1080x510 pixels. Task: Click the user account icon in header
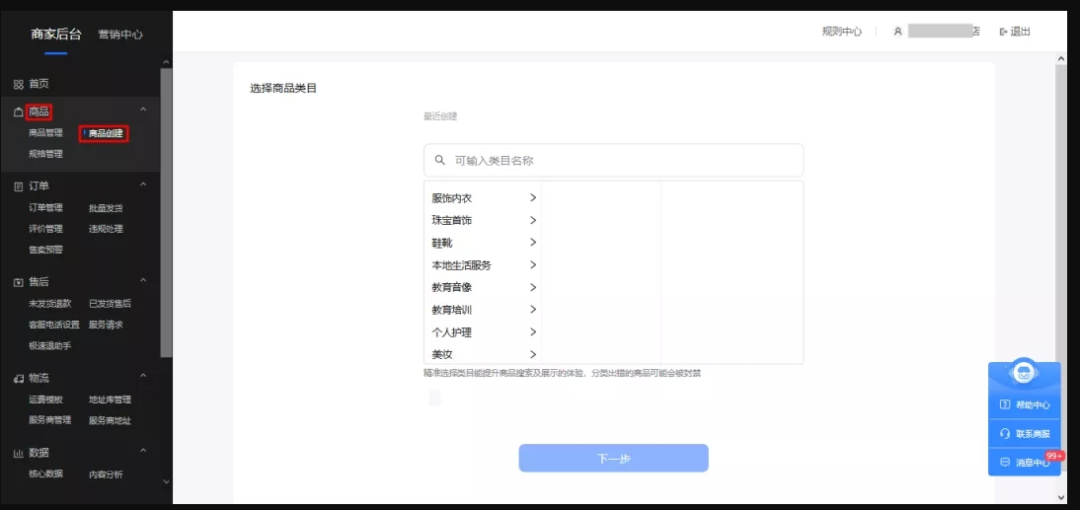897,32
